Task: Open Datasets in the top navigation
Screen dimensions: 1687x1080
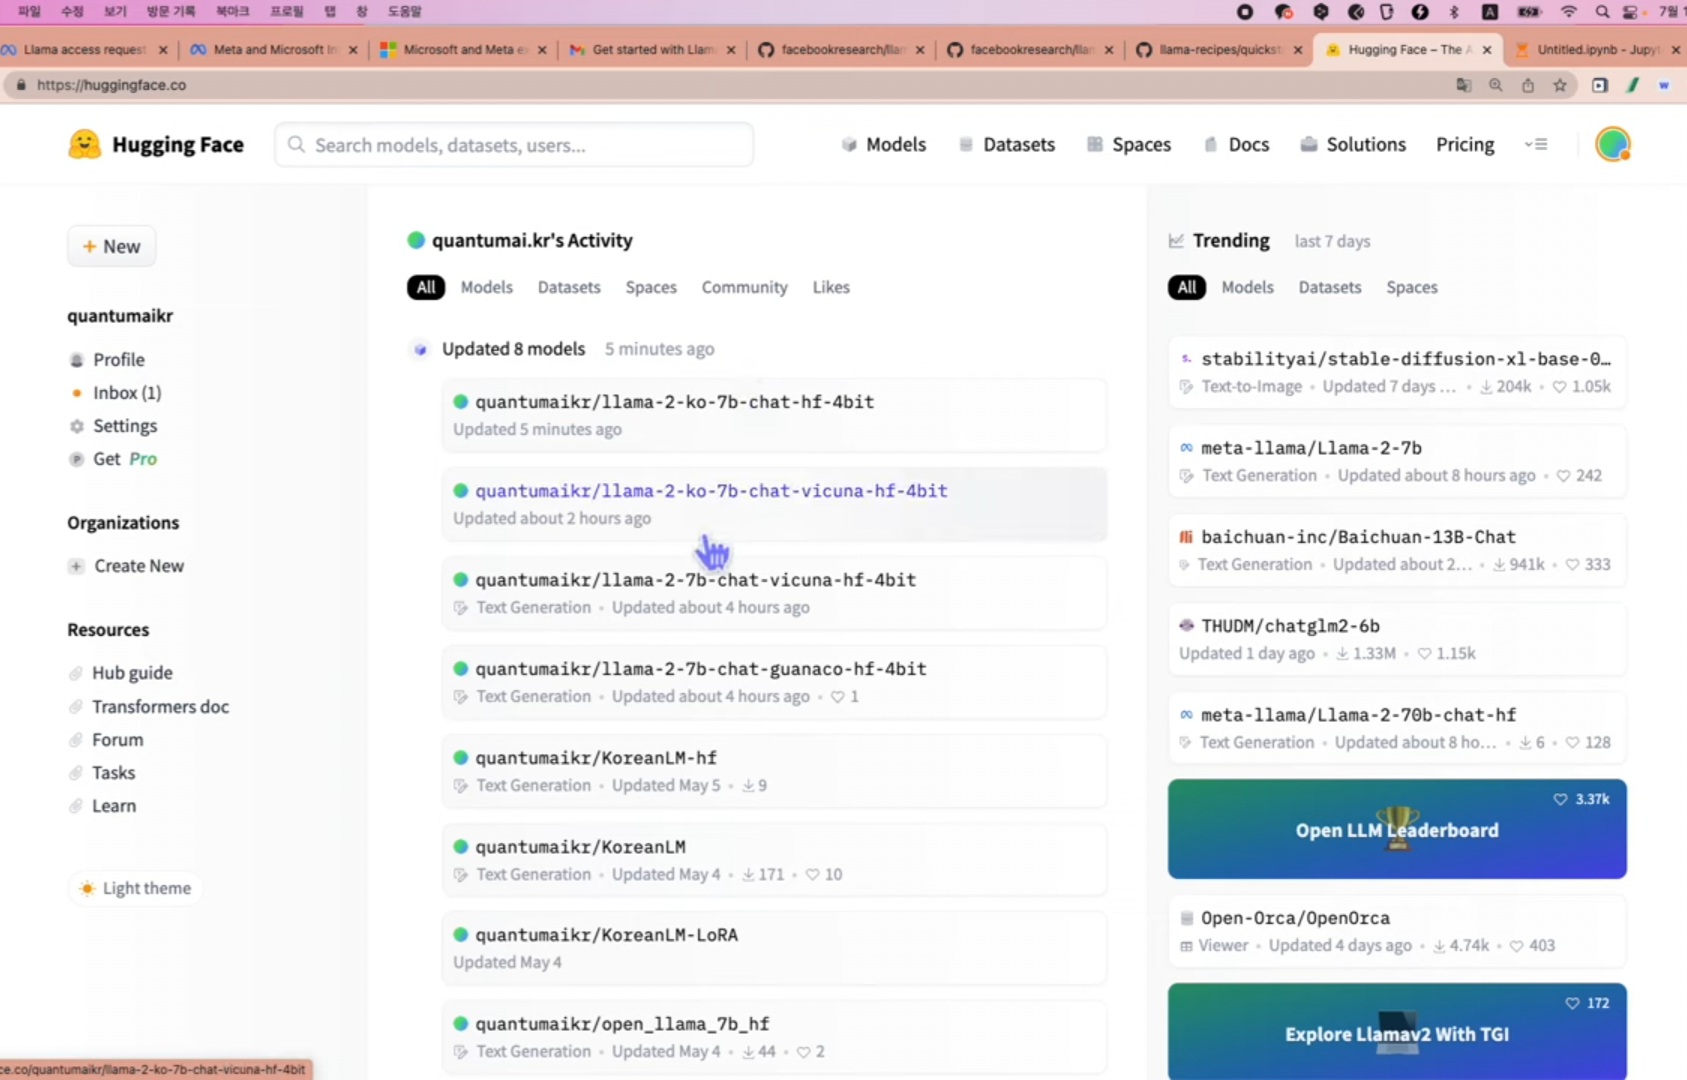Action: [x=1007, y=144]
